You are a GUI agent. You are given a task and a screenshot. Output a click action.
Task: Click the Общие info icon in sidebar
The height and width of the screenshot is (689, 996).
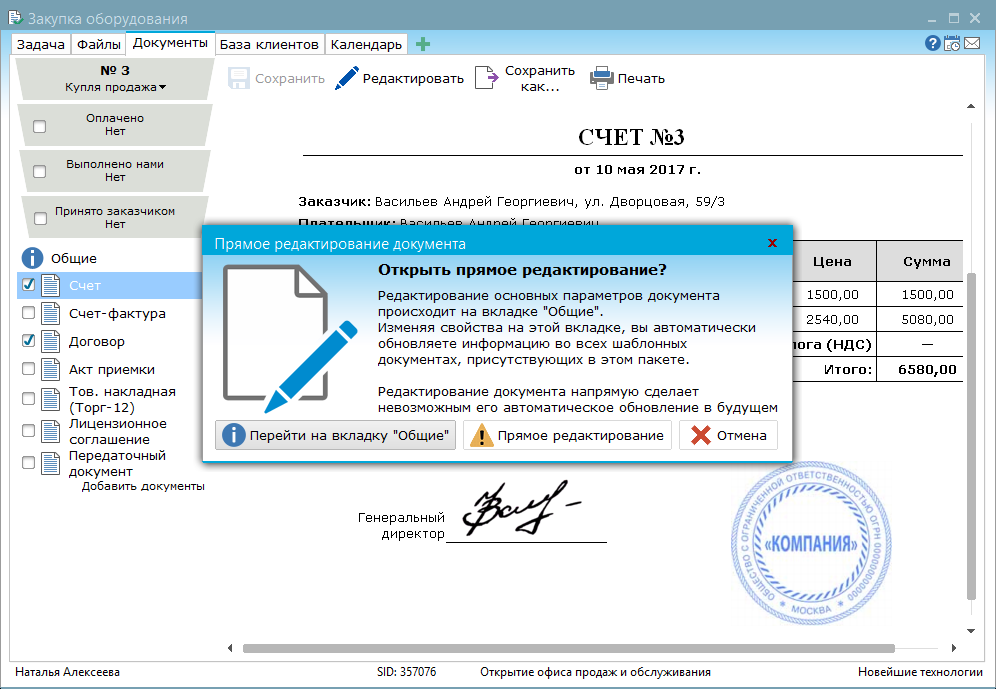pyautogui.click(x=32, y=258)
